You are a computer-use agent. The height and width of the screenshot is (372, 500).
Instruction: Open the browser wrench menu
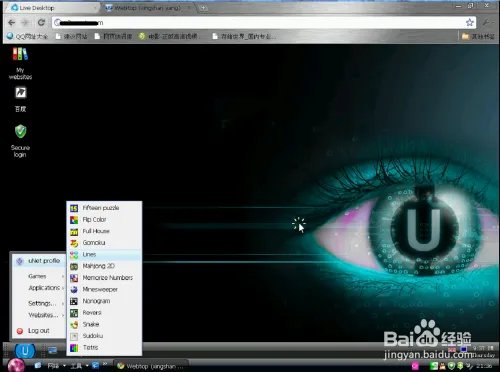[487, 23]
